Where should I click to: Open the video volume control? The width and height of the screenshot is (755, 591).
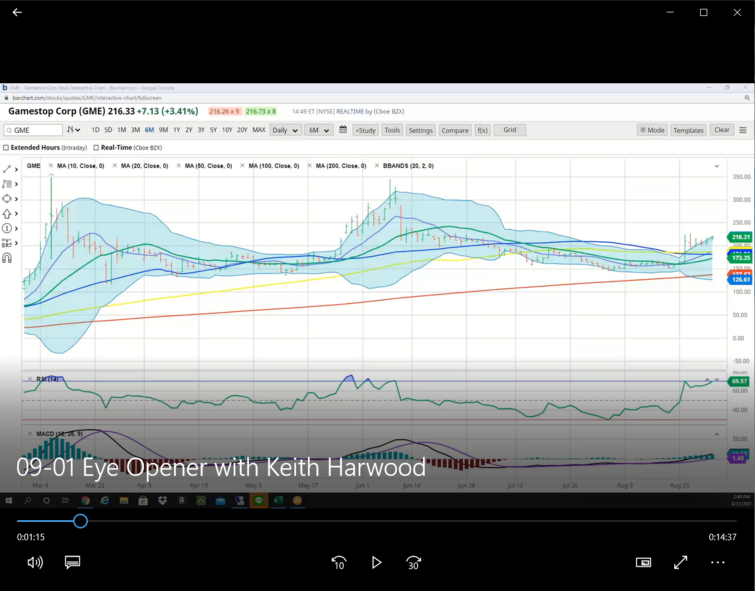click(x=35, y=563)
